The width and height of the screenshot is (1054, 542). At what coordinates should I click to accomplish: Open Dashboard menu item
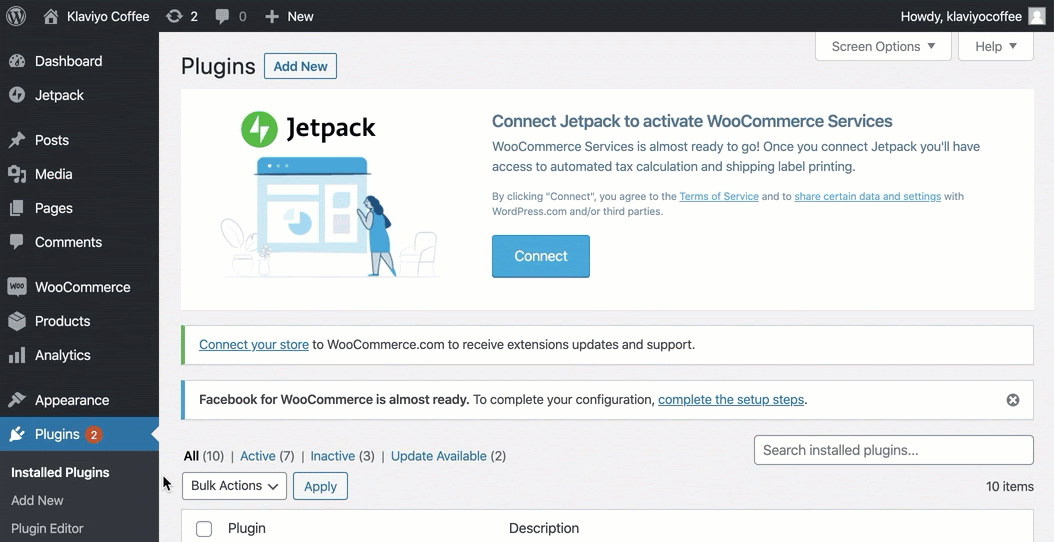[69, 61]
